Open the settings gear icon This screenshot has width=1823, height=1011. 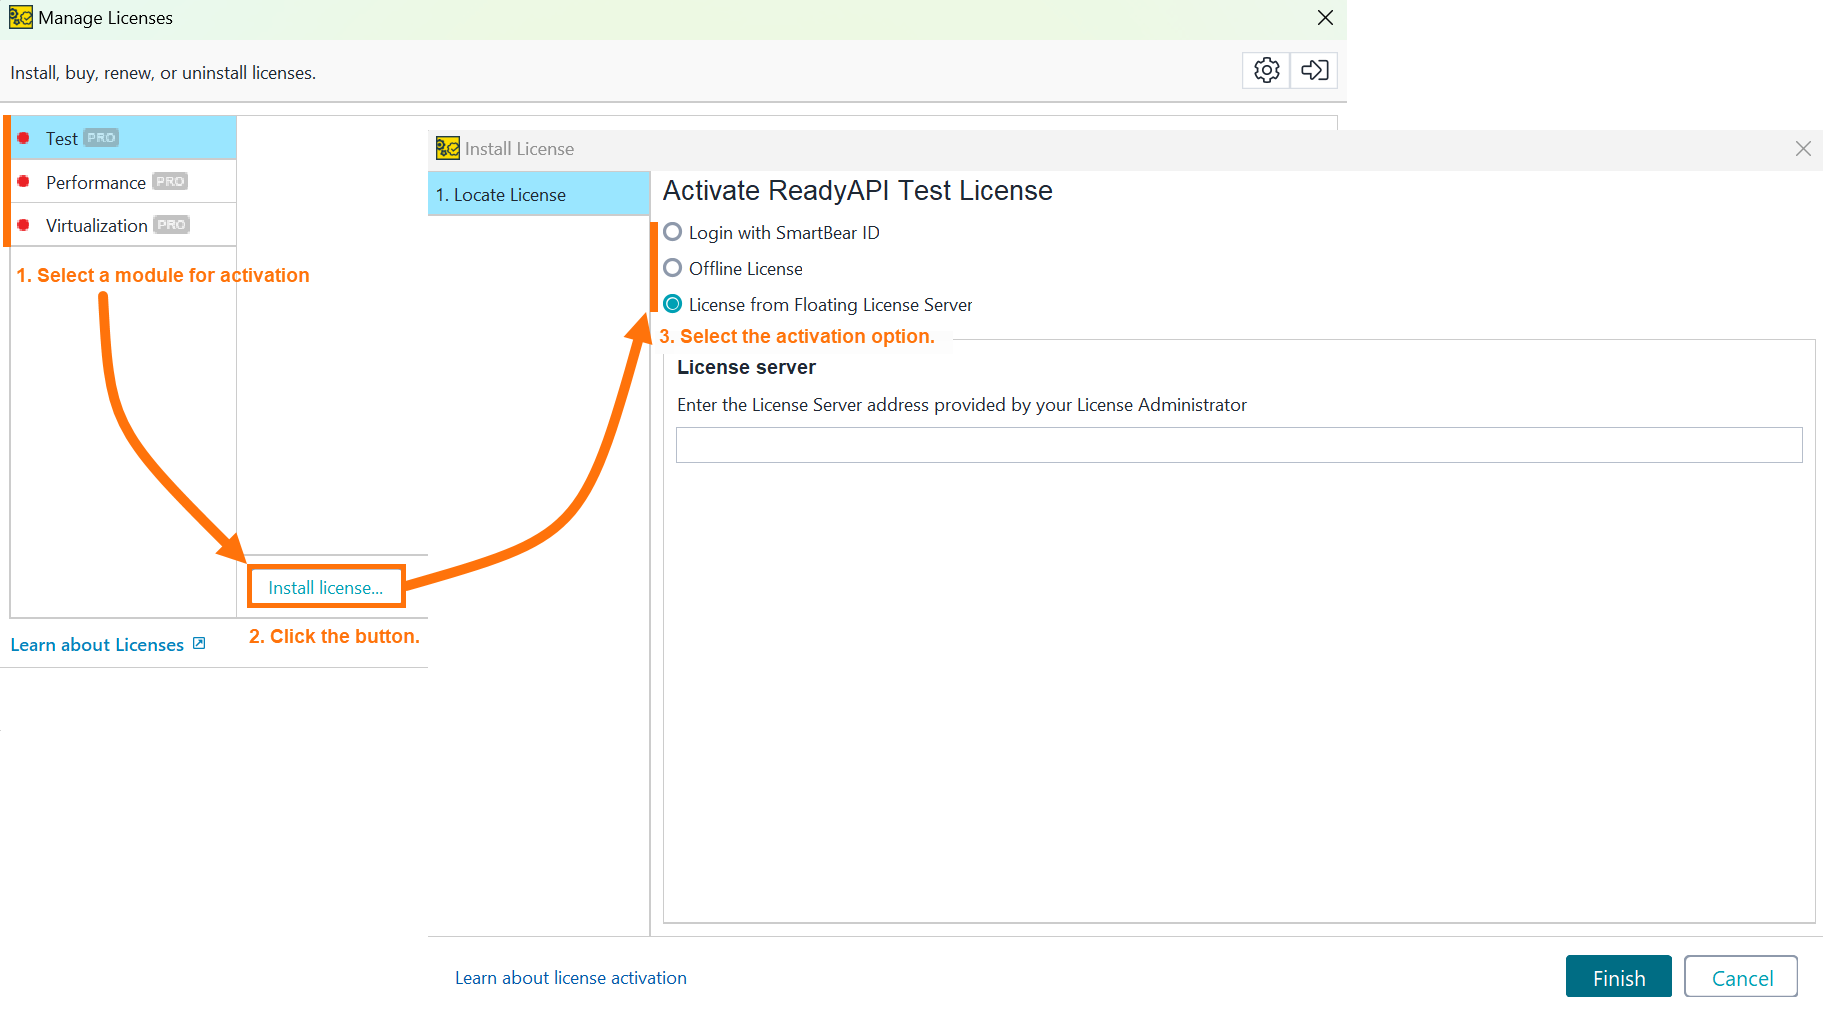1265,70
